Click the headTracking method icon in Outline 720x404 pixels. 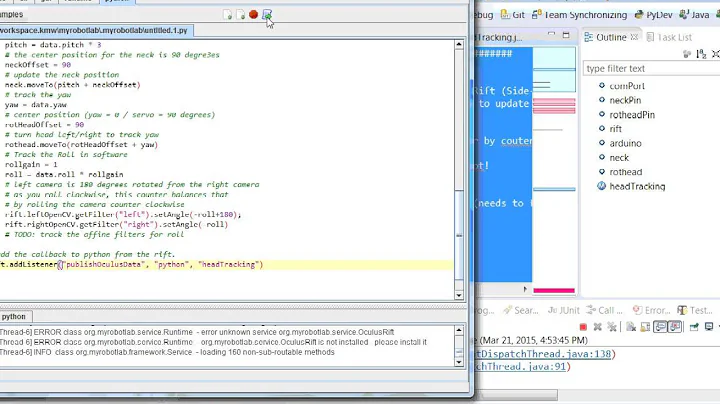click(x=602, y=186)
